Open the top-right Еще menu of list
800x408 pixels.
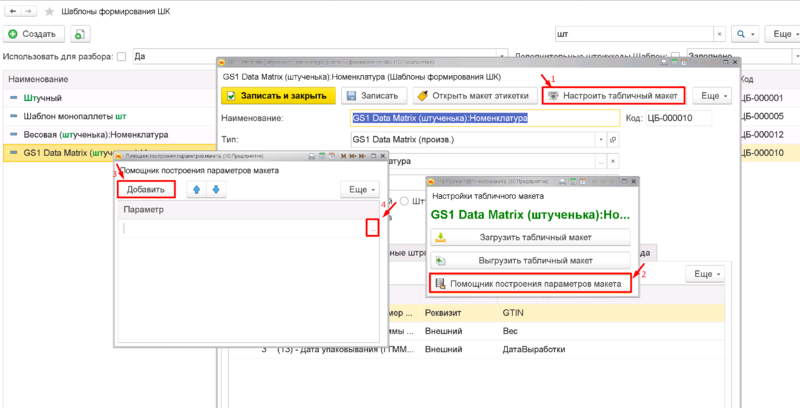(x=782, y=34)
